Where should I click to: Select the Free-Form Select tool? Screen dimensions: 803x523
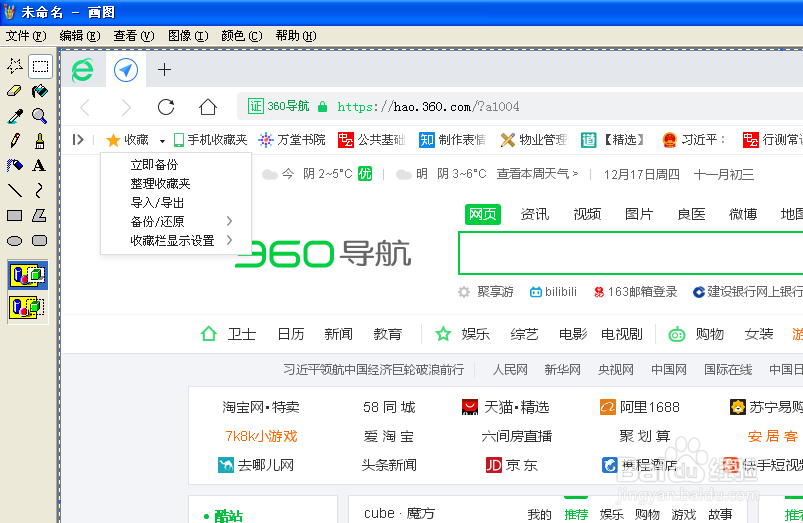pos(15,66)
